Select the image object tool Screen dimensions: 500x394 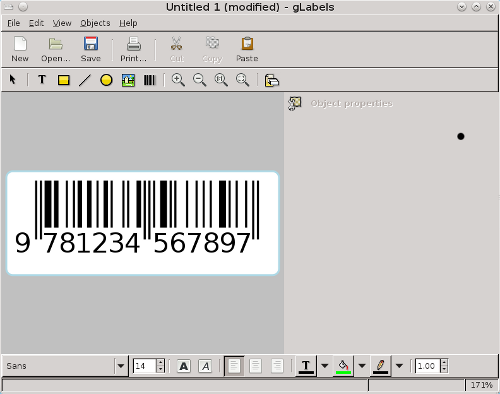[128, 80]
